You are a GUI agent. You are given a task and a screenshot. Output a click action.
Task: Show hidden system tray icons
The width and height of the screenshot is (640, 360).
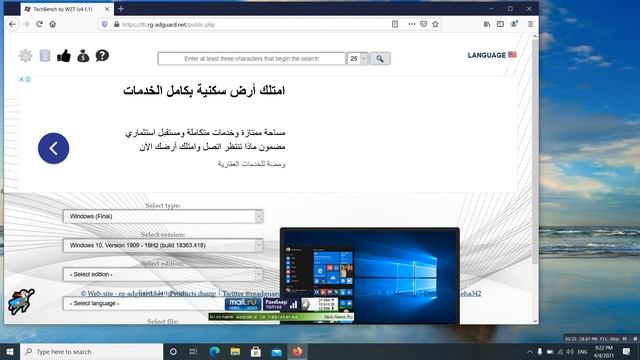(x=530, y=351)
